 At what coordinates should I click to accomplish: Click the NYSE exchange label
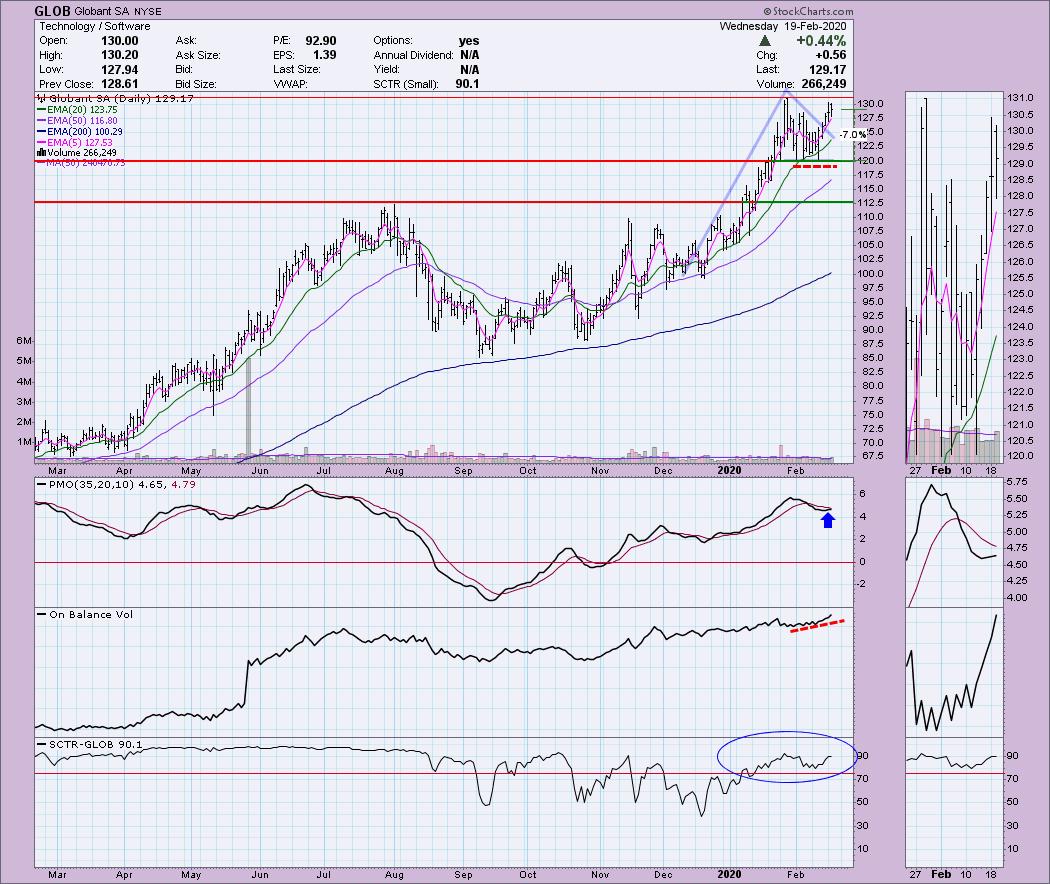click(x=148, y=12)
